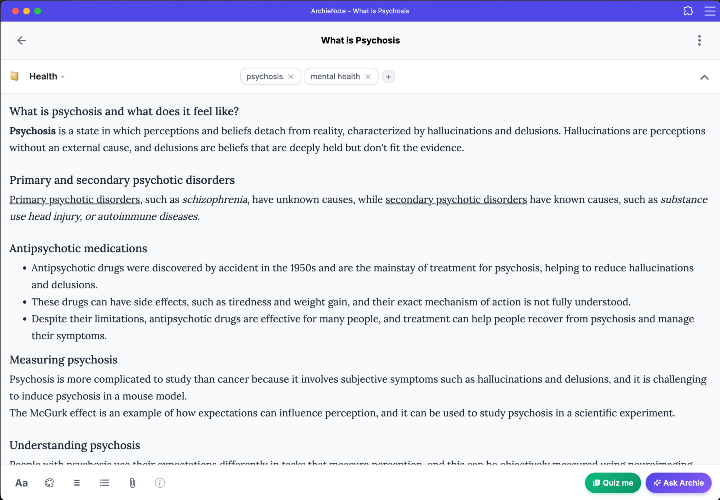Remove the mental health tag
This screenshot has height=500, width=720.
368,77
